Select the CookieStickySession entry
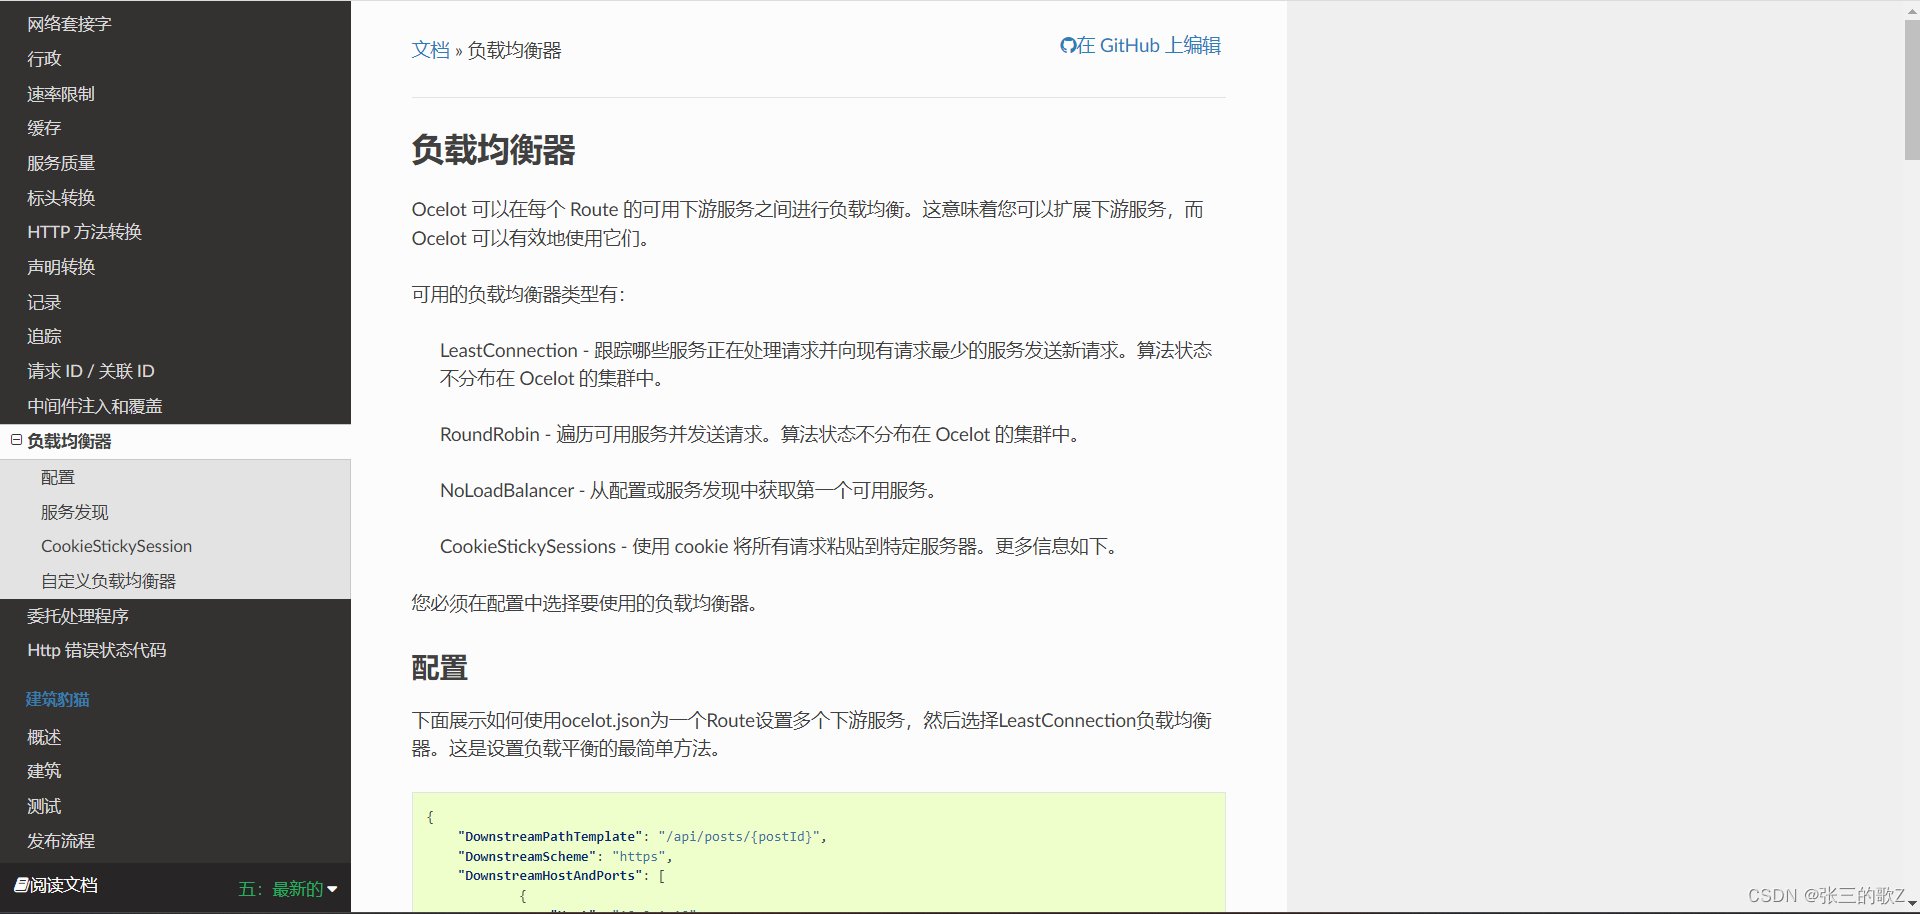This screenshot has height=914, width=1920. pyautogui.click(x=116, y=545)
